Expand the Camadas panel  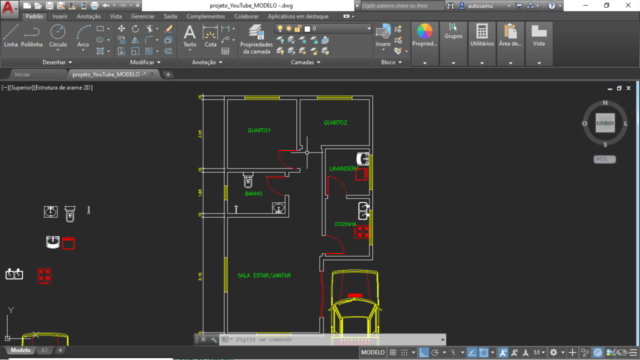point(305,62)
